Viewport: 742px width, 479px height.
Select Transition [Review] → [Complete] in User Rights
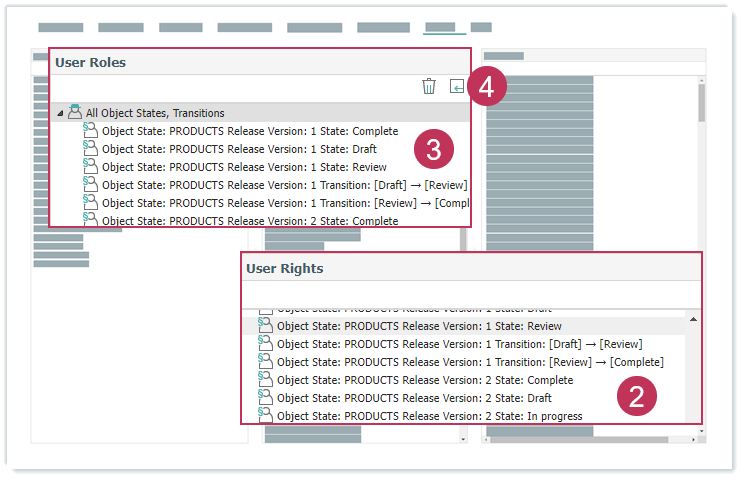[x=470, y=362]
